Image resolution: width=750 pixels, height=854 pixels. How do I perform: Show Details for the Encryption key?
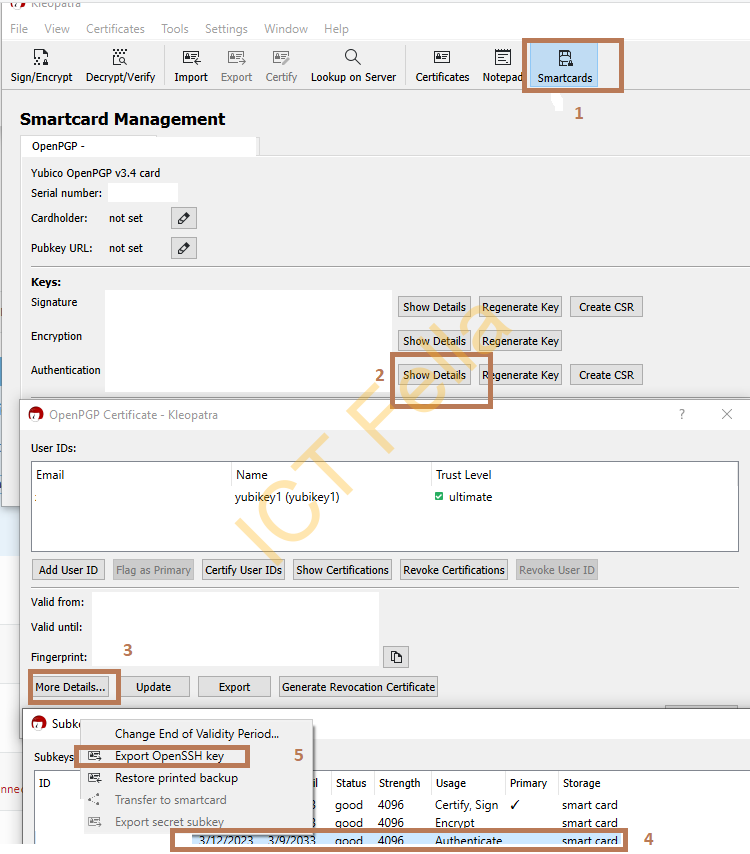[x=434, y=341]
